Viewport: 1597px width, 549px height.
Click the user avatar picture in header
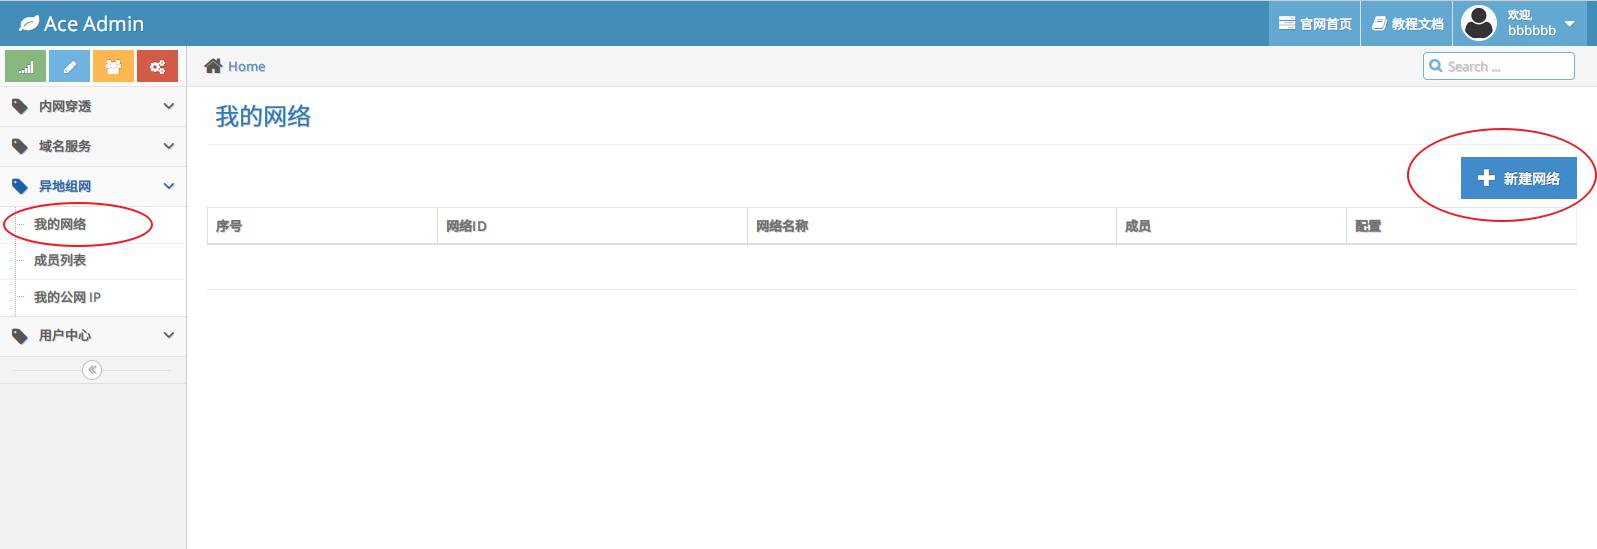coord(1479,23)
